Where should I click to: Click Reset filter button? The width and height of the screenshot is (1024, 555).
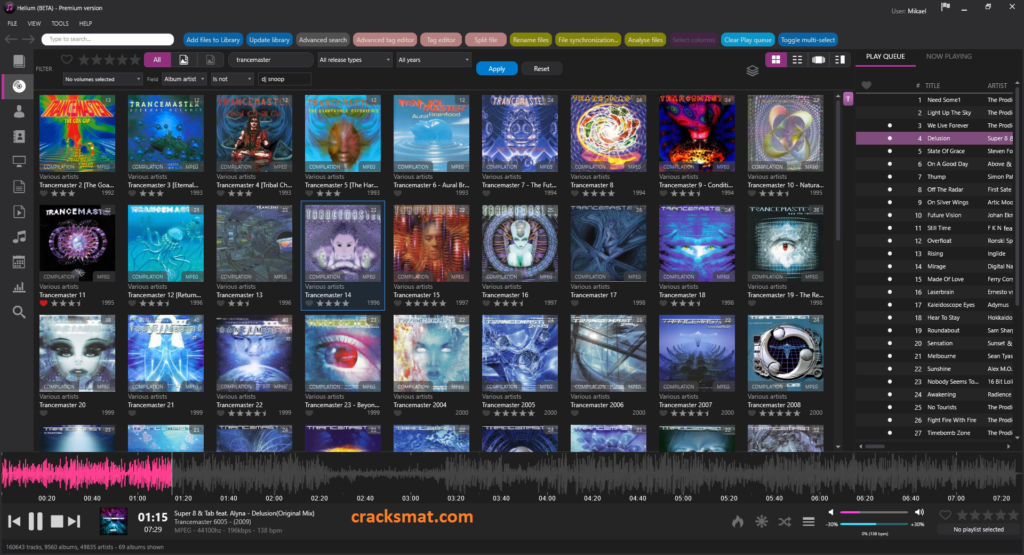pyautogui.click(x=541, y=69)
